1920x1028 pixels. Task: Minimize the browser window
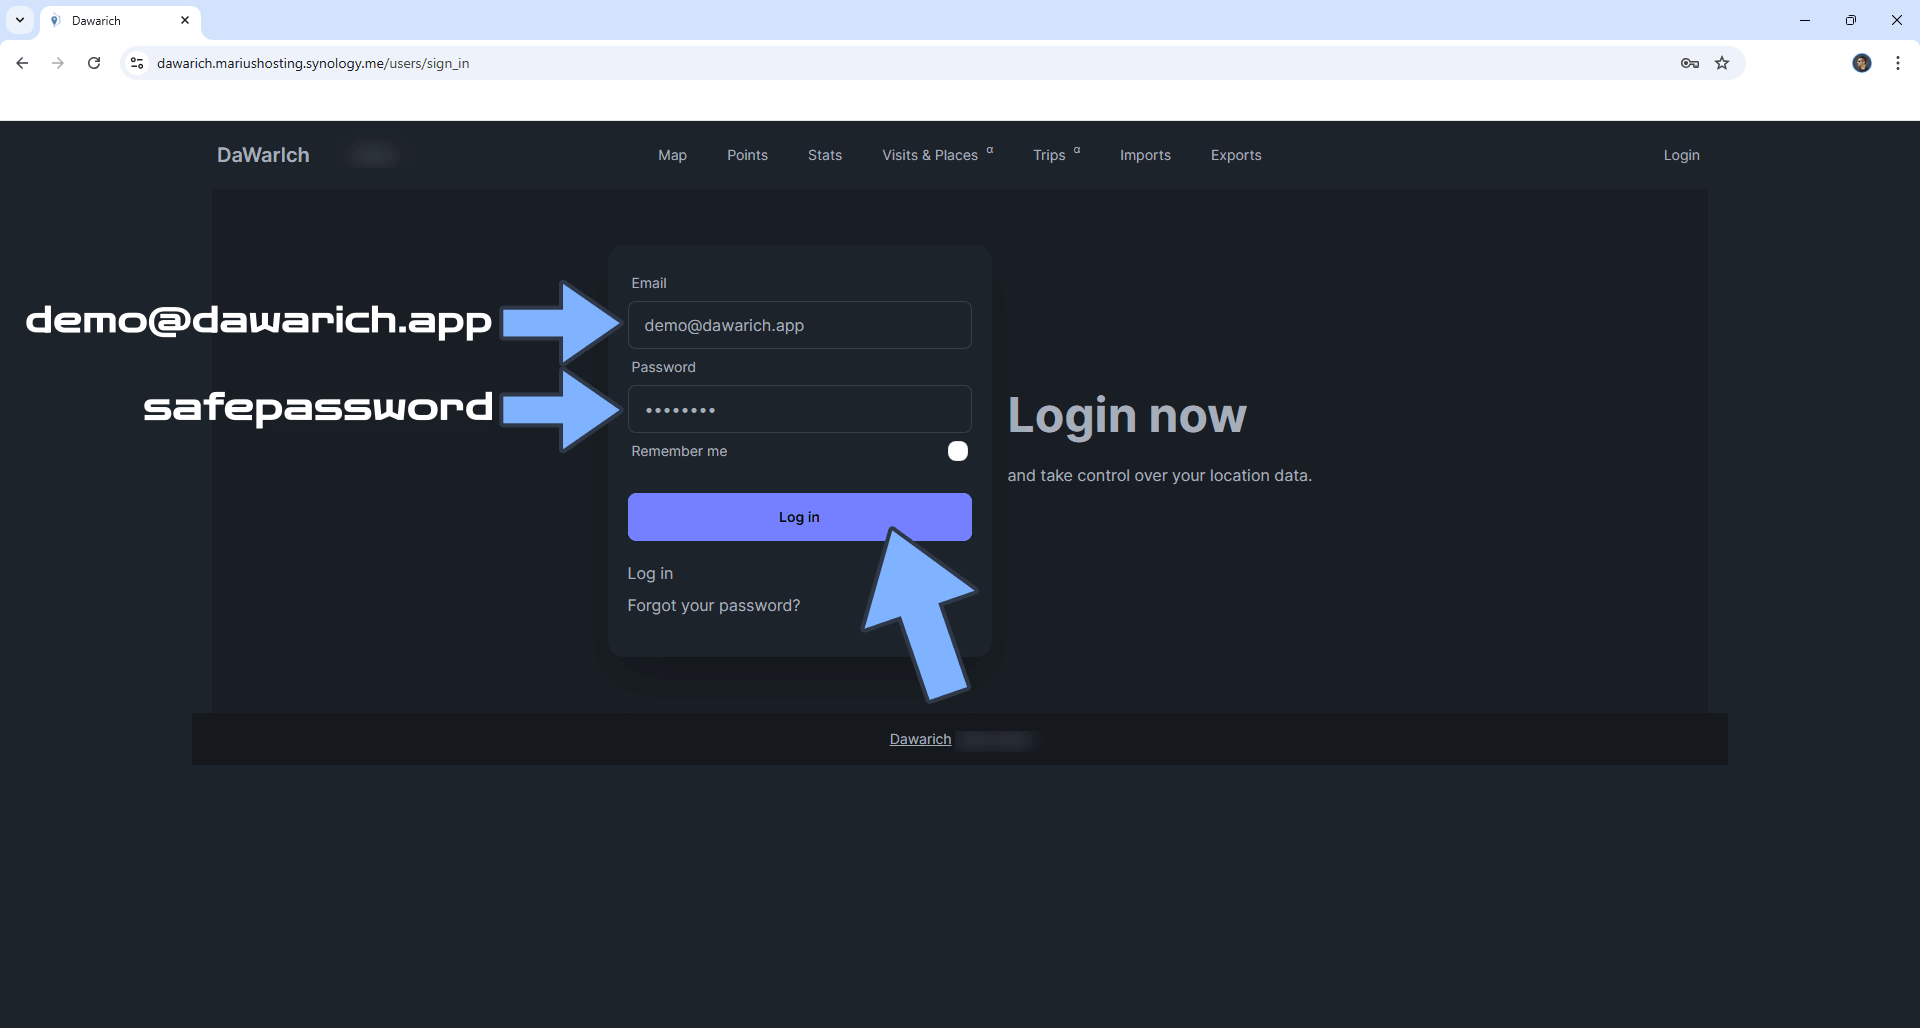(x=1805, y=20)
